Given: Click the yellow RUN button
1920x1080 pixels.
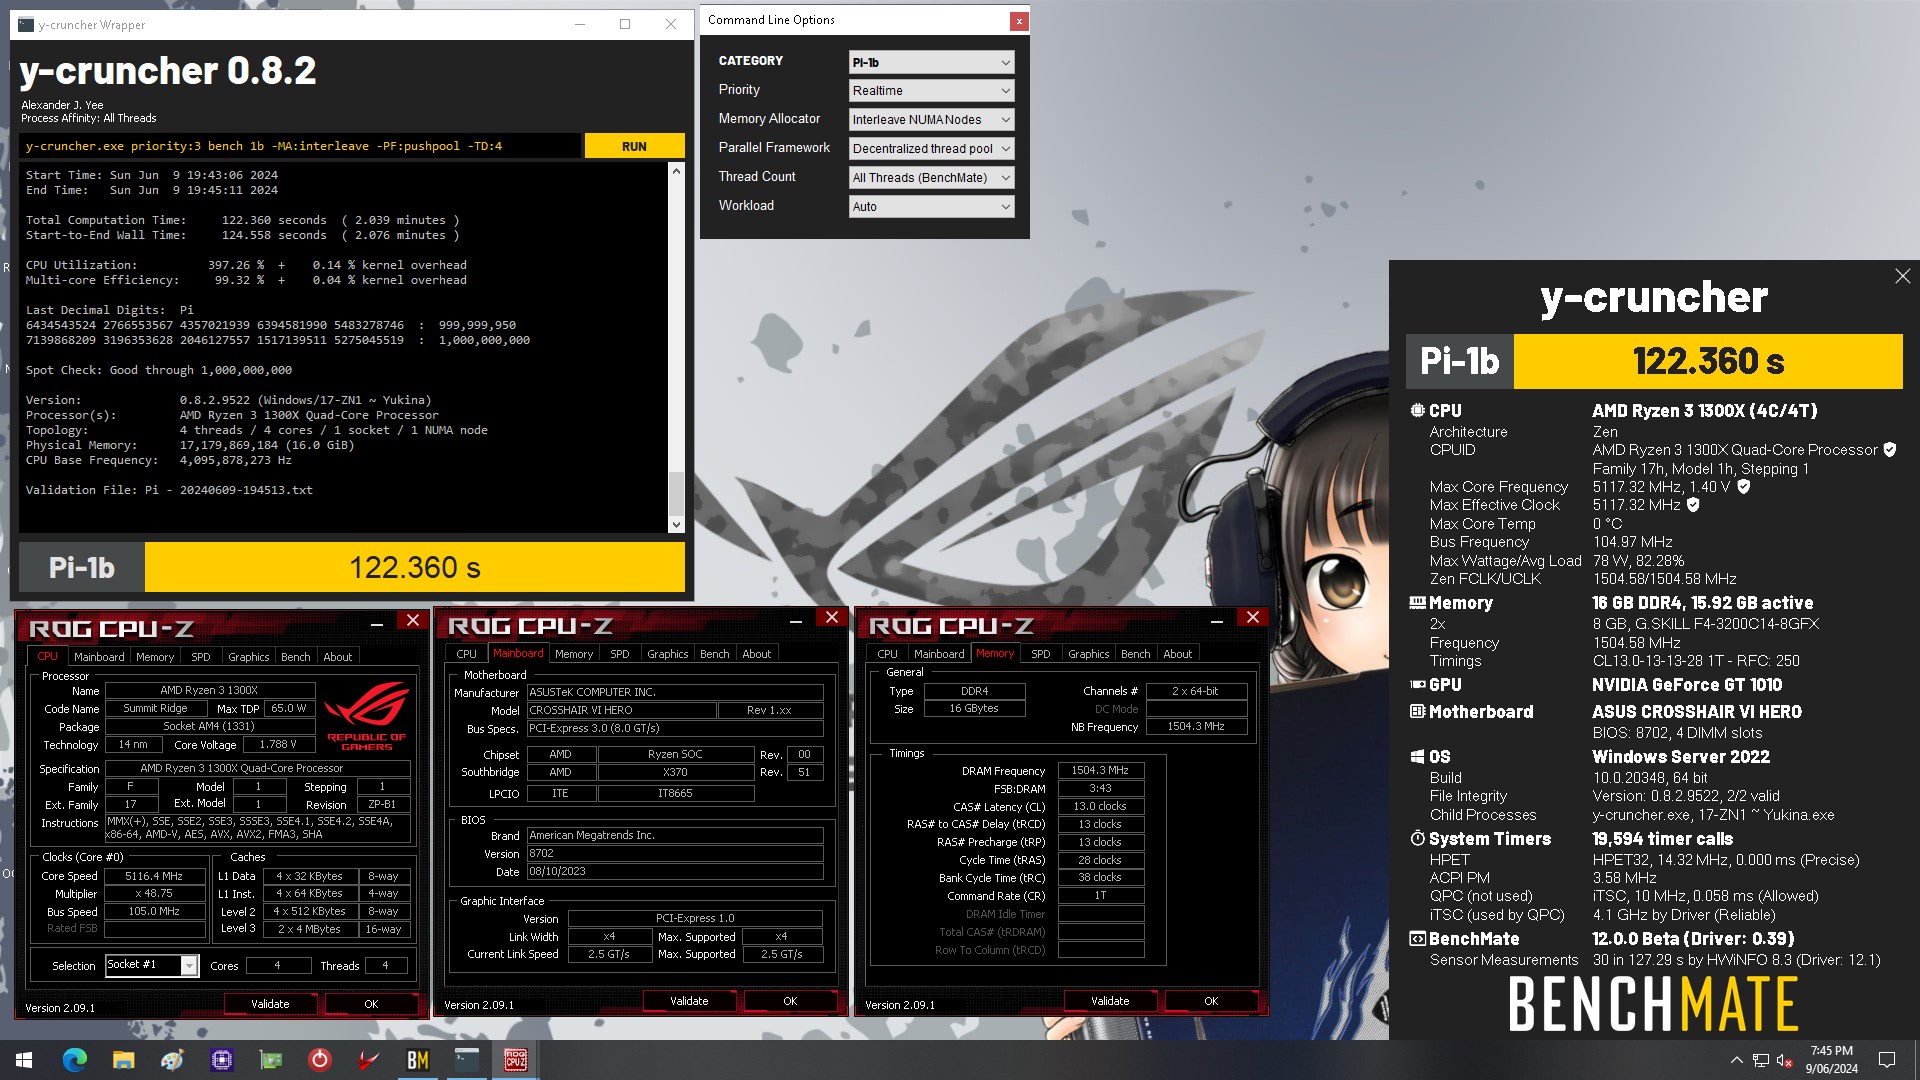Looking at the screenshot, I should (x=634, y=146).
